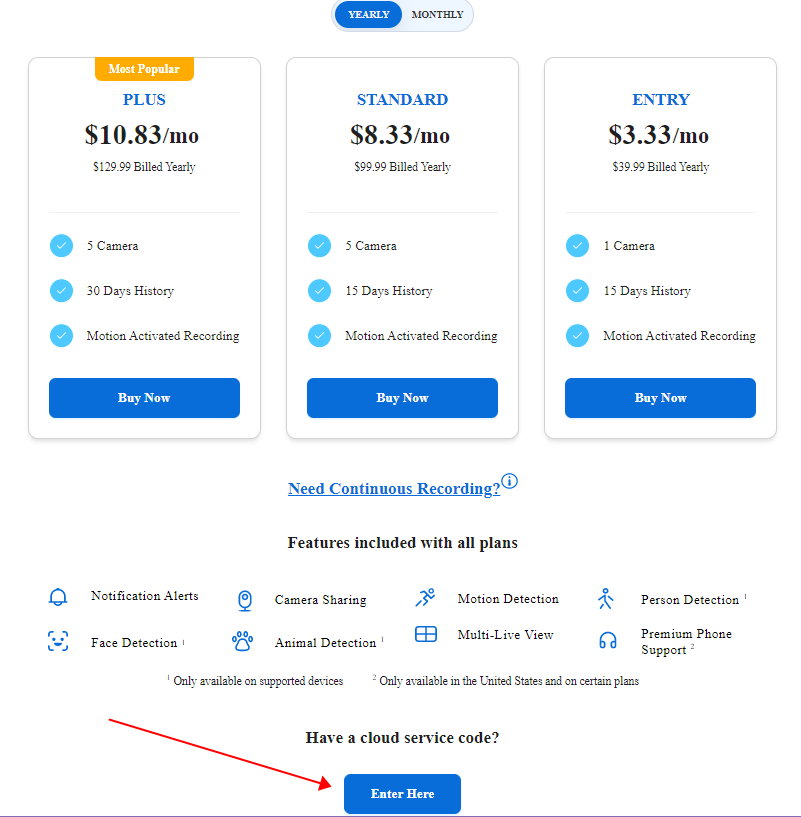Click the Animal Detection paw icon
801x817 pixels.
(243, 642)
